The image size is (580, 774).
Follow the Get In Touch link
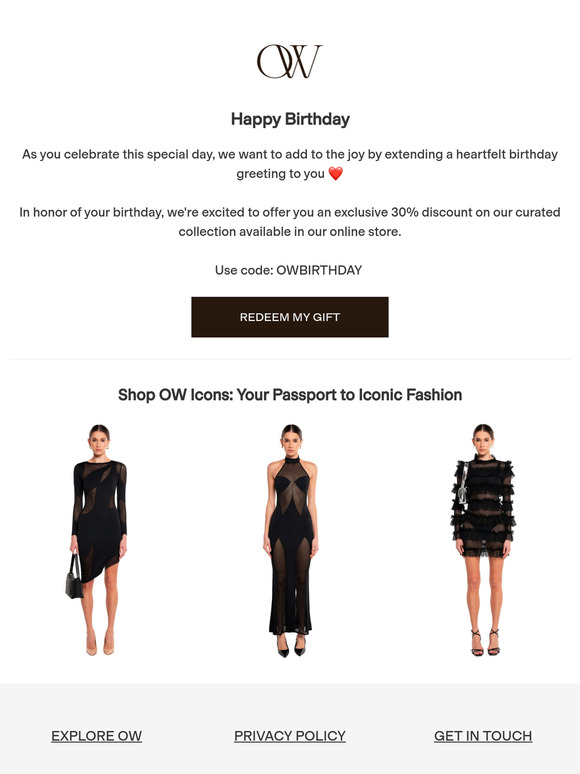(x=483, y=736)
